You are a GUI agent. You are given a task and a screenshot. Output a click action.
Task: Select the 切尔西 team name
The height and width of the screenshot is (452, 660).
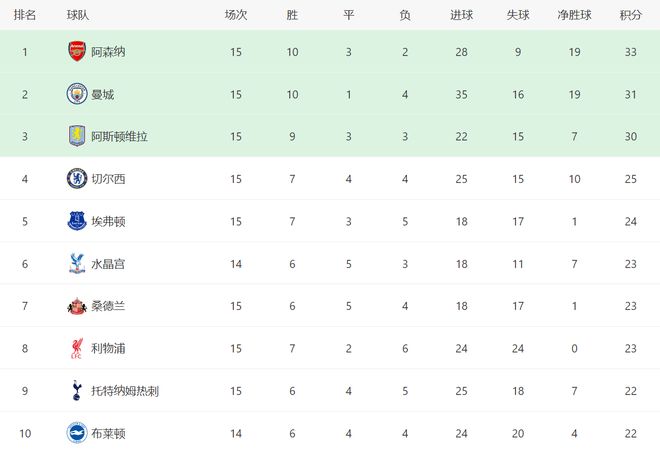pyautogui.click(x=108, y=179)
